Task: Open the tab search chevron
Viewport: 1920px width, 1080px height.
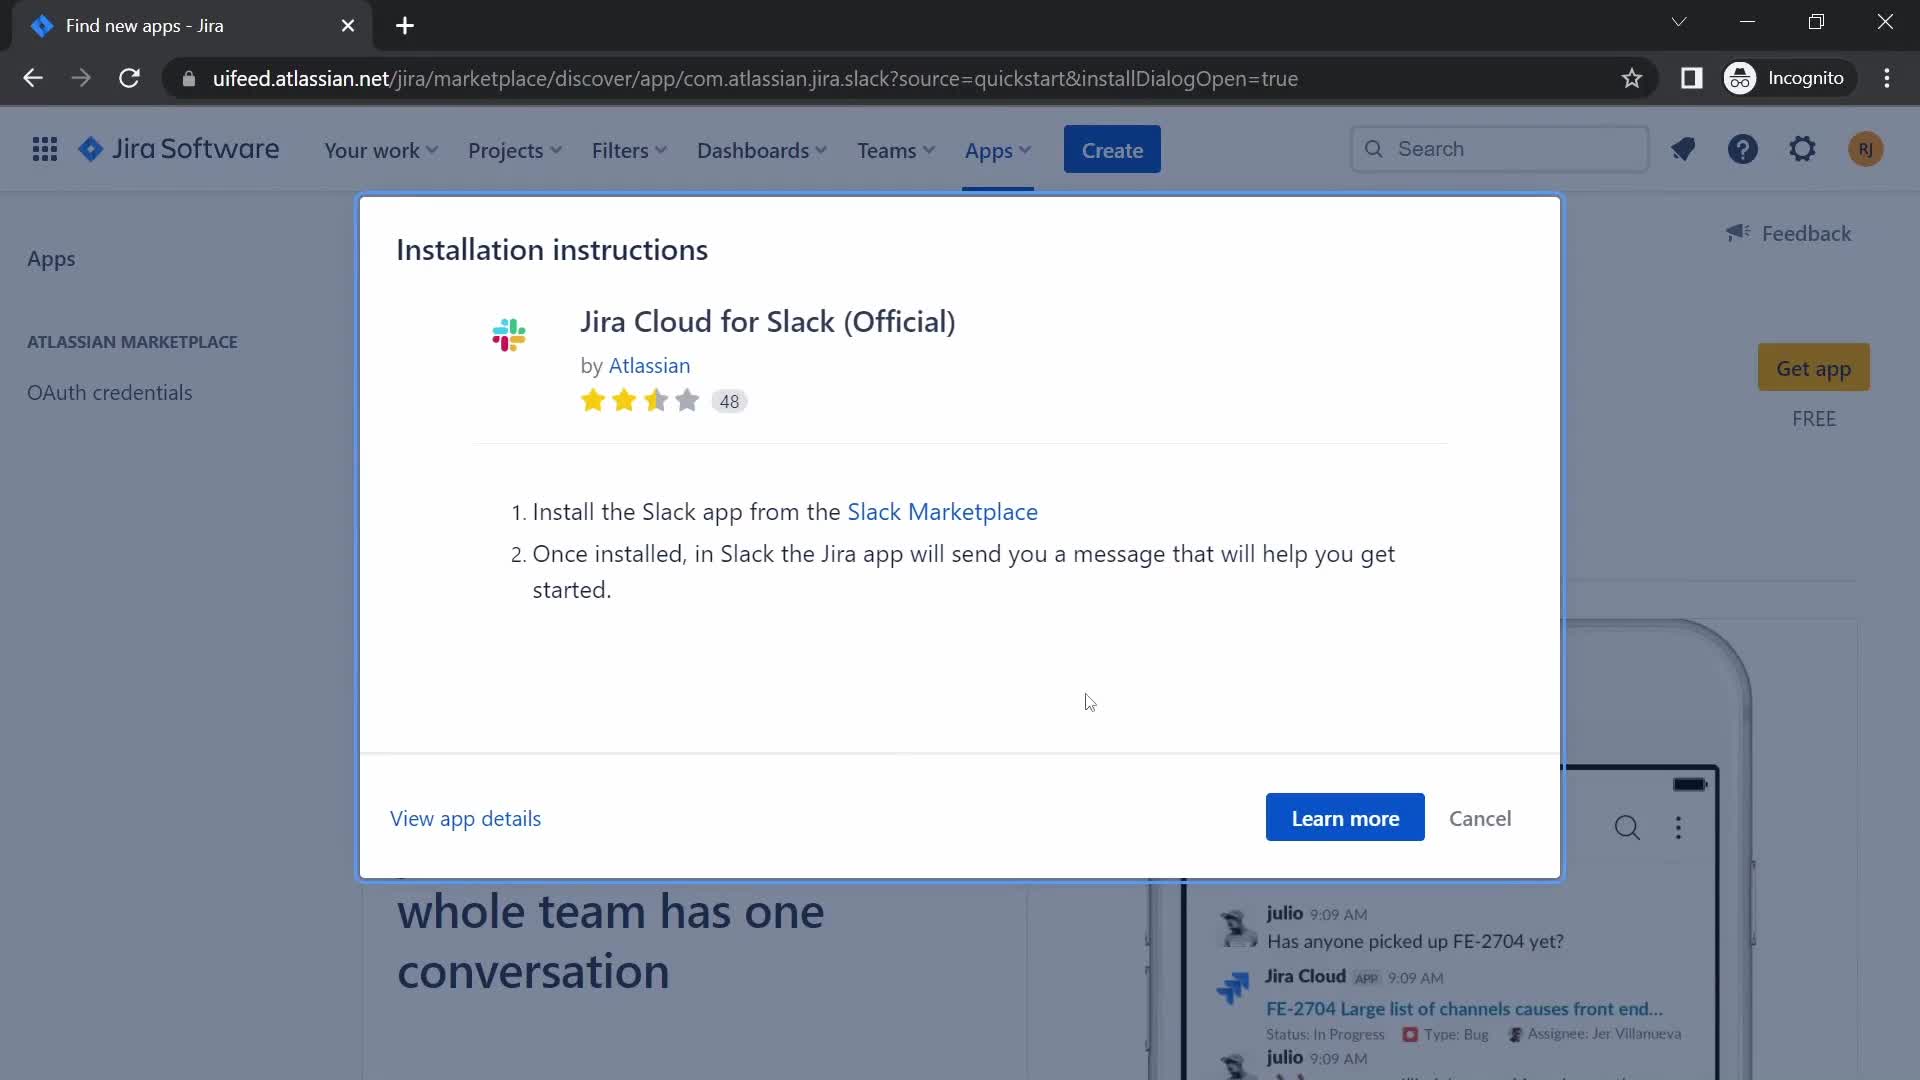Action: [x=1679, y=22]
